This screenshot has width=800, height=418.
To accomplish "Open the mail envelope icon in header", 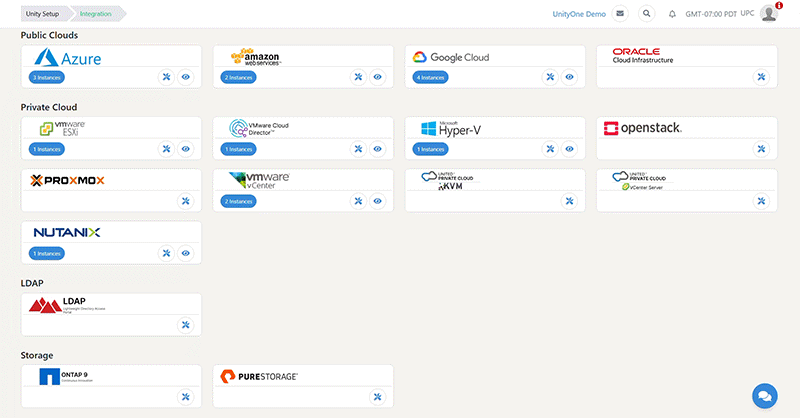I will click(x=620, y=14).
